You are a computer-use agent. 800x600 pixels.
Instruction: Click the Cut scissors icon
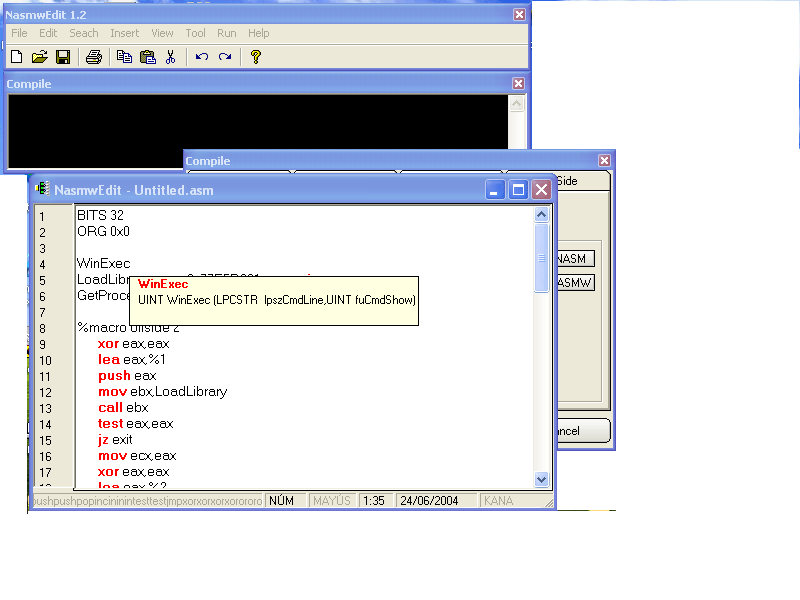(x=171, y=57)
